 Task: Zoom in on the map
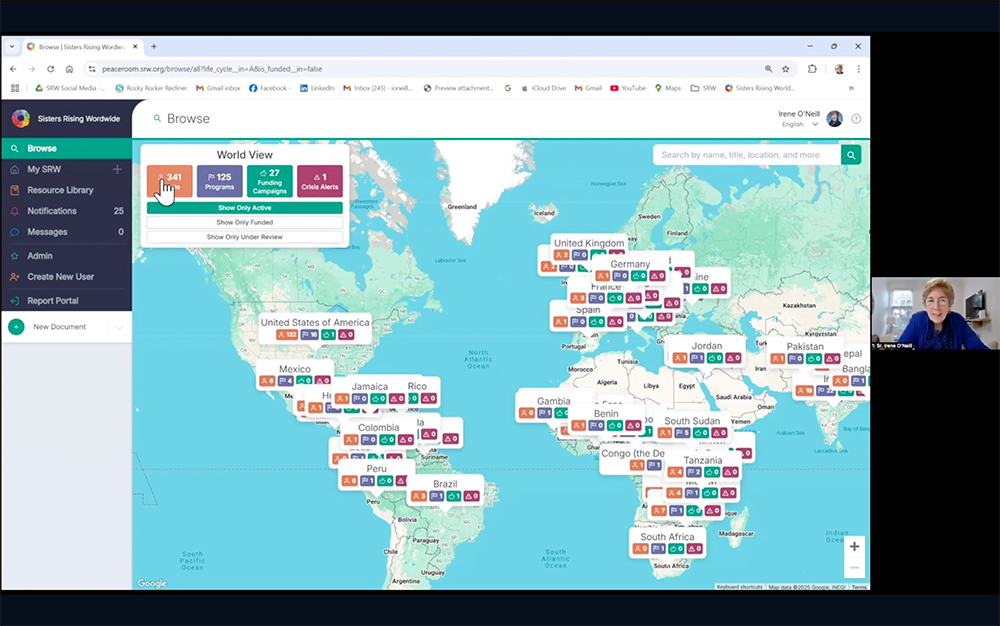[854, 547]
